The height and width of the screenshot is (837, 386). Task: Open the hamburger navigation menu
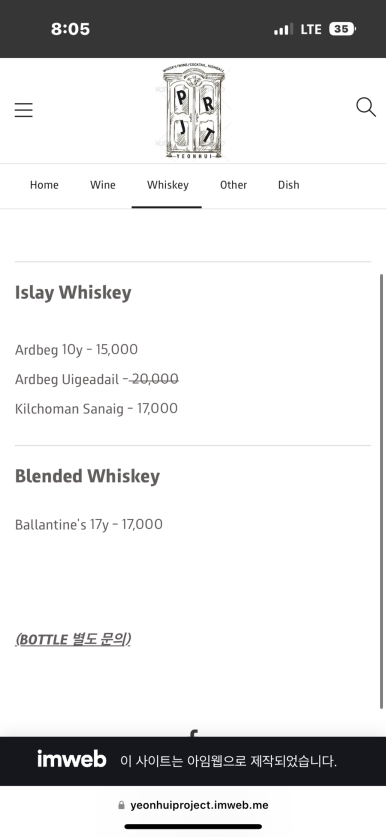(x=23, y=110)
